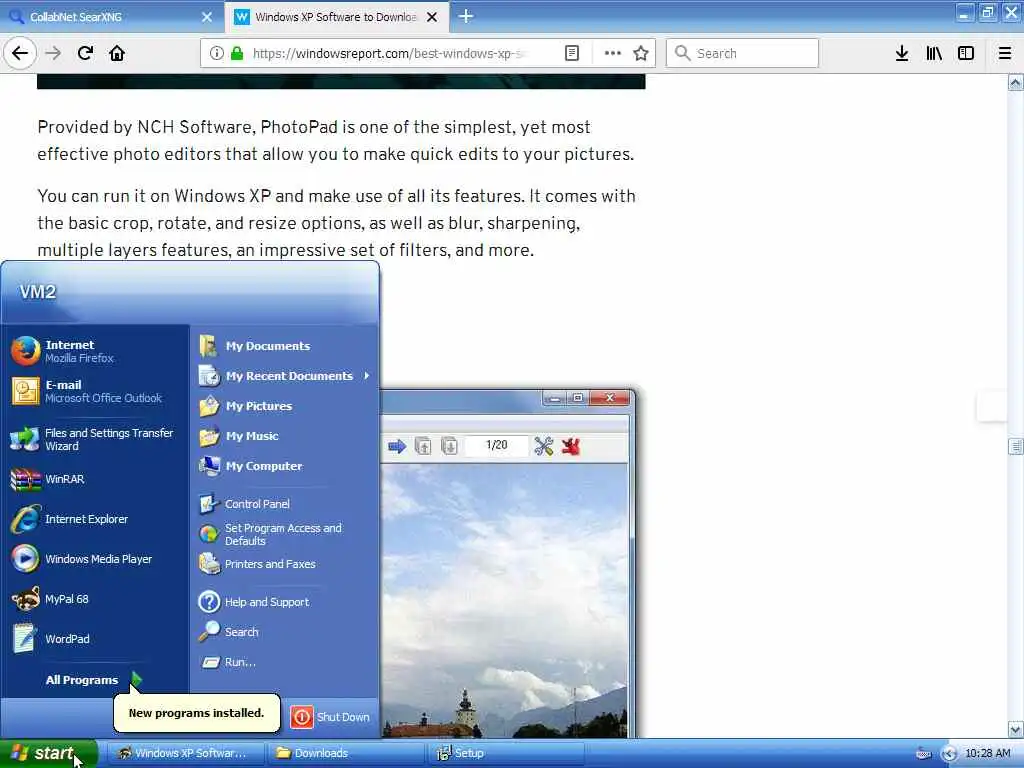
Task: Click the VM2 user name
Action: click(38, 291)
